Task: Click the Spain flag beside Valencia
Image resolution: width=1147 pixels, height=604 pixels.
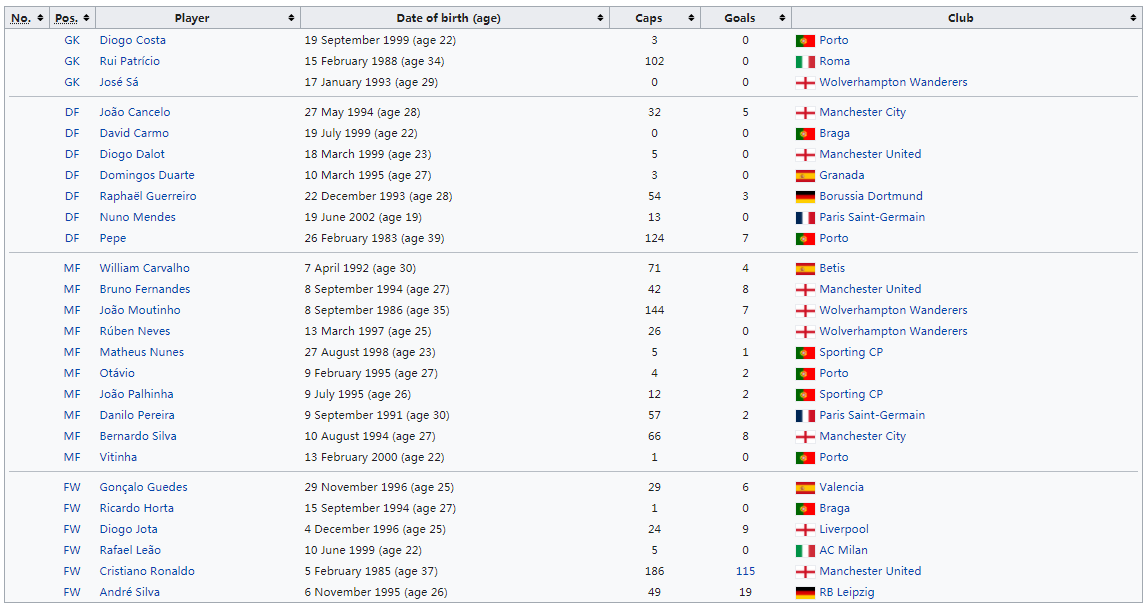Action: [805, 488]
